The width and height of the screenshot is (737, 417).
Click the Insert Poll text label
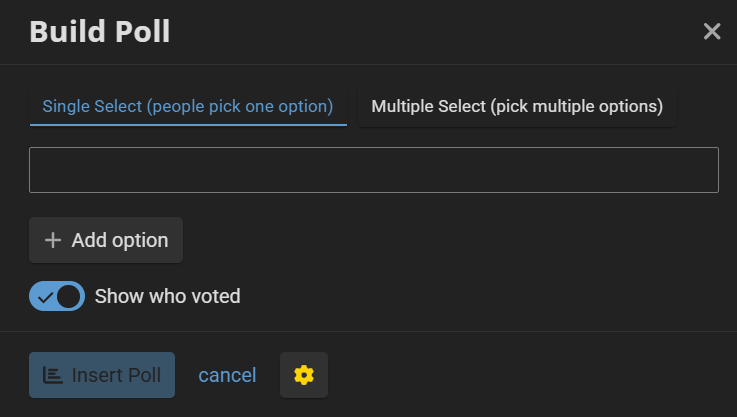click(116, 375)
